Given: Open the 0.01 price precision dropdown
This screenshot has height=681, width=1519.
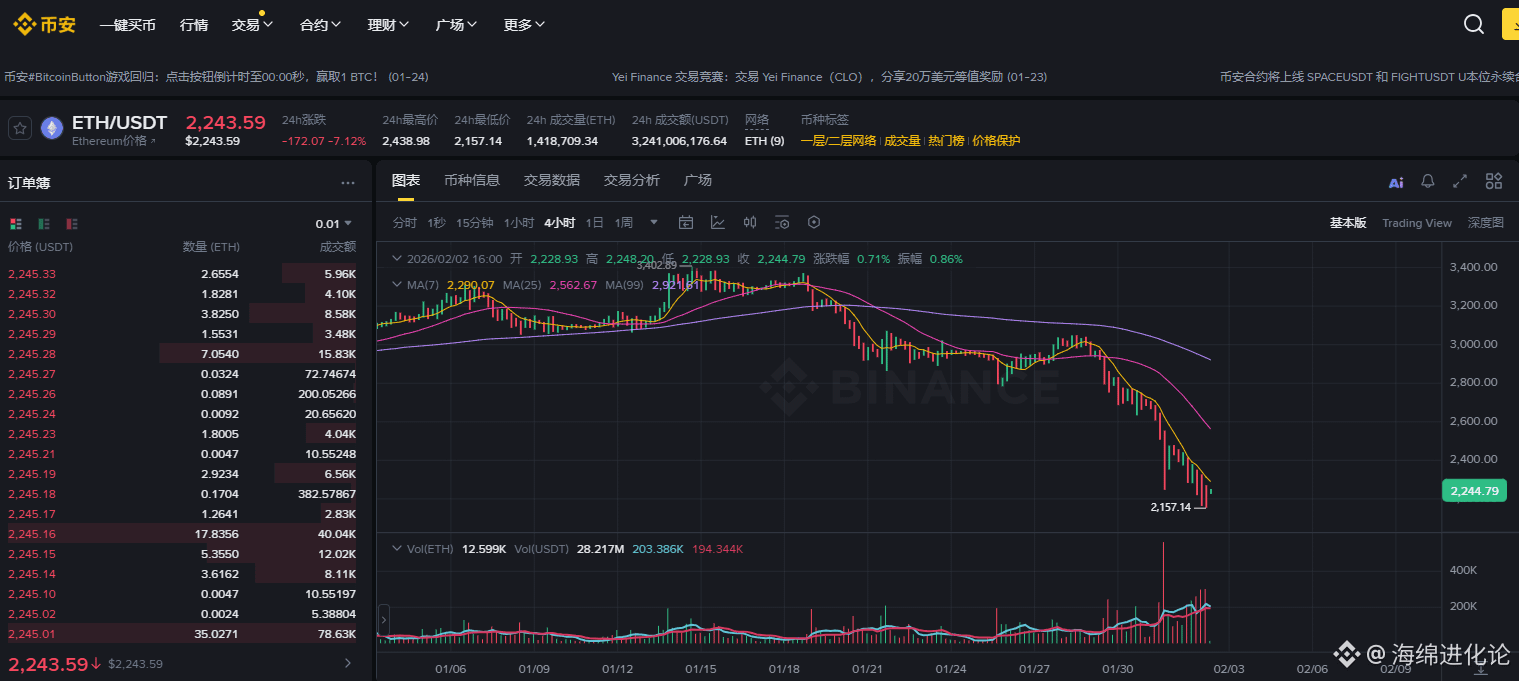Looking at the screenshot, I should pos(334,224).
